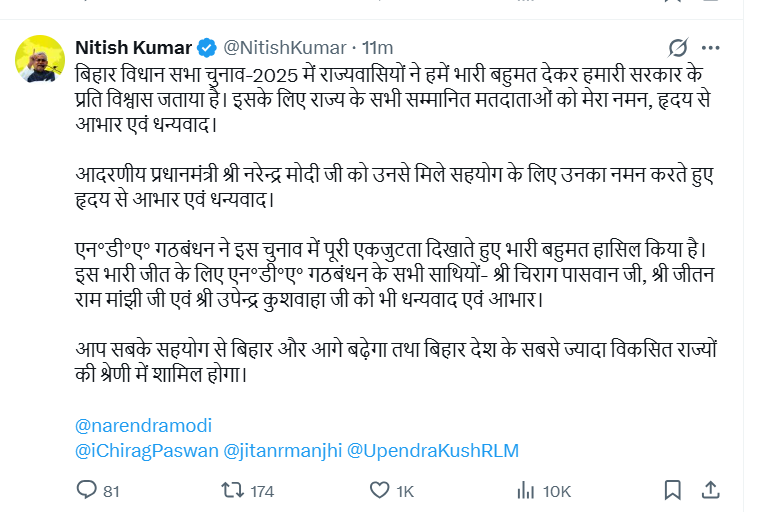Open Nitish Kumar's profile picture
The width and height of the screenshot is (758, 512).
41,60
